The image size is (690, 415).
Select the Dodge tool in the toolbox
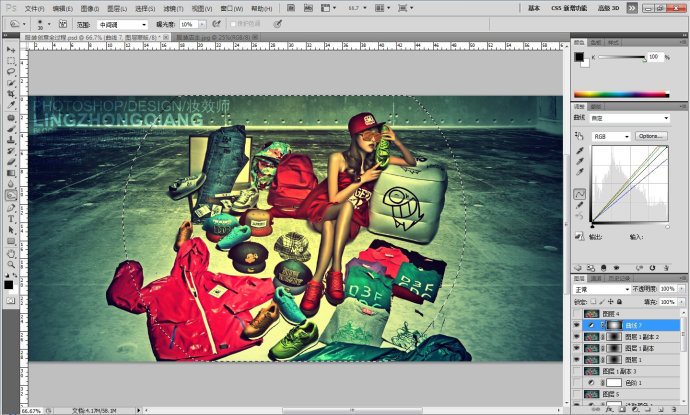click(x=11, y=195)
